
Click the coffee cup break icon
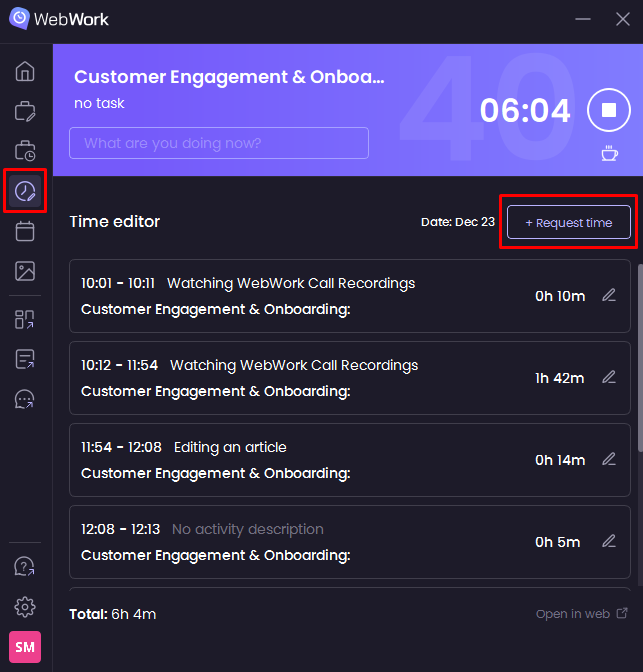click(609, 153)
